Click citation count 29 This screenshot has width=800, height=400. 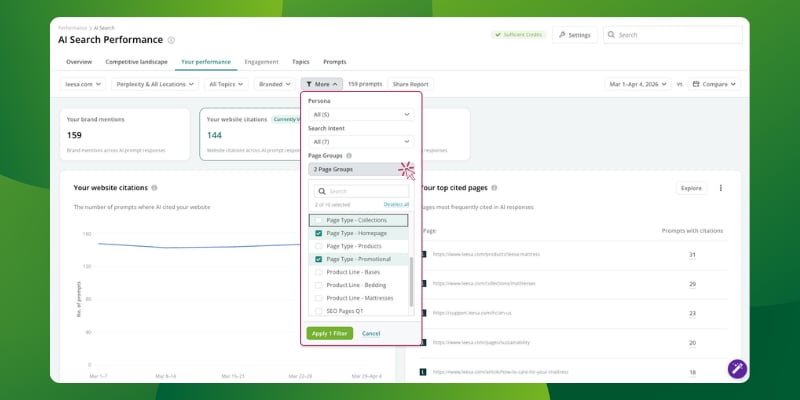pos(692,284)
